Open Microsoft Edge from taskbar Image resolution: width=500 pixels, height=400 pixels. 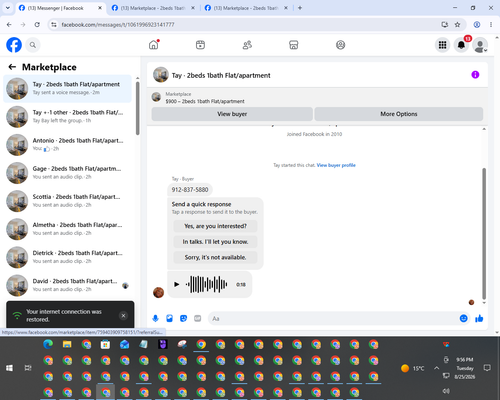(x=48, y=344)
